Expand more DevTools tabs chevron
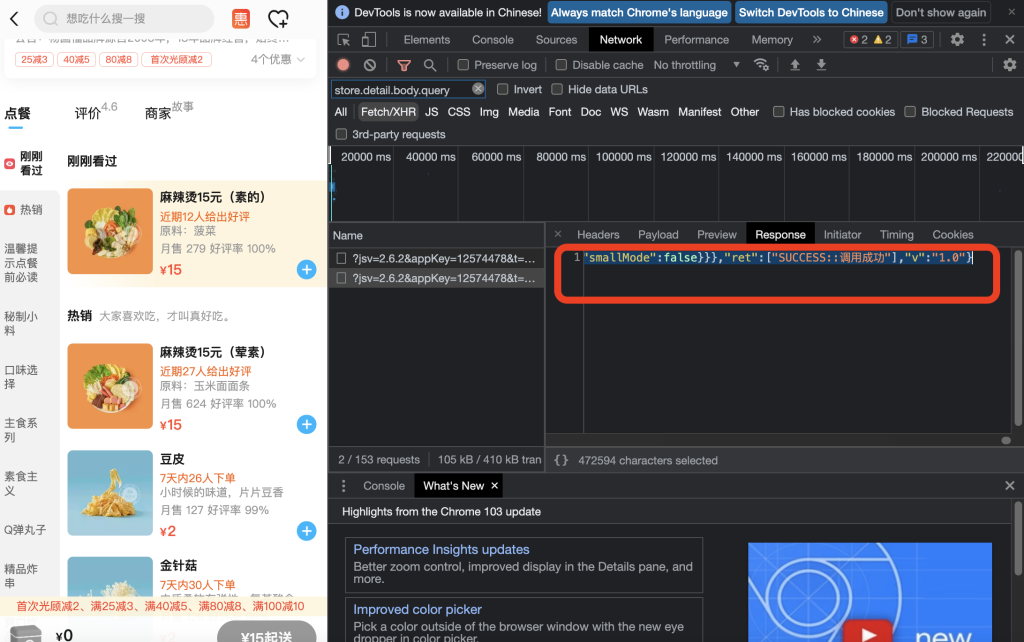Screen dimensions: 1024x642 pyautogui.click(x=817, y=40)
